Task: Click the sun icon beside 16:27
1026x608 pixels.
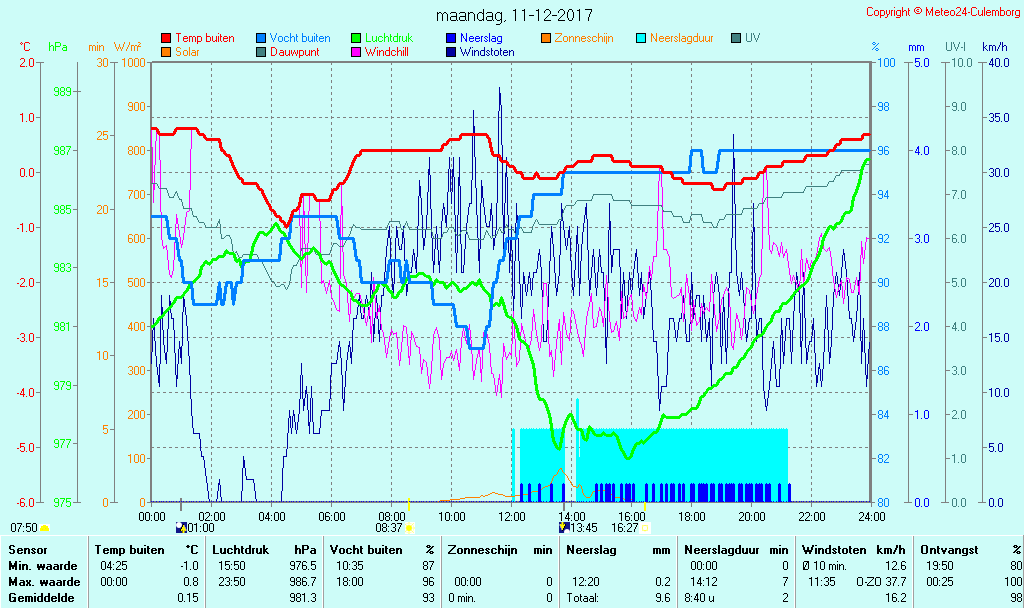Action: [645, 527]
